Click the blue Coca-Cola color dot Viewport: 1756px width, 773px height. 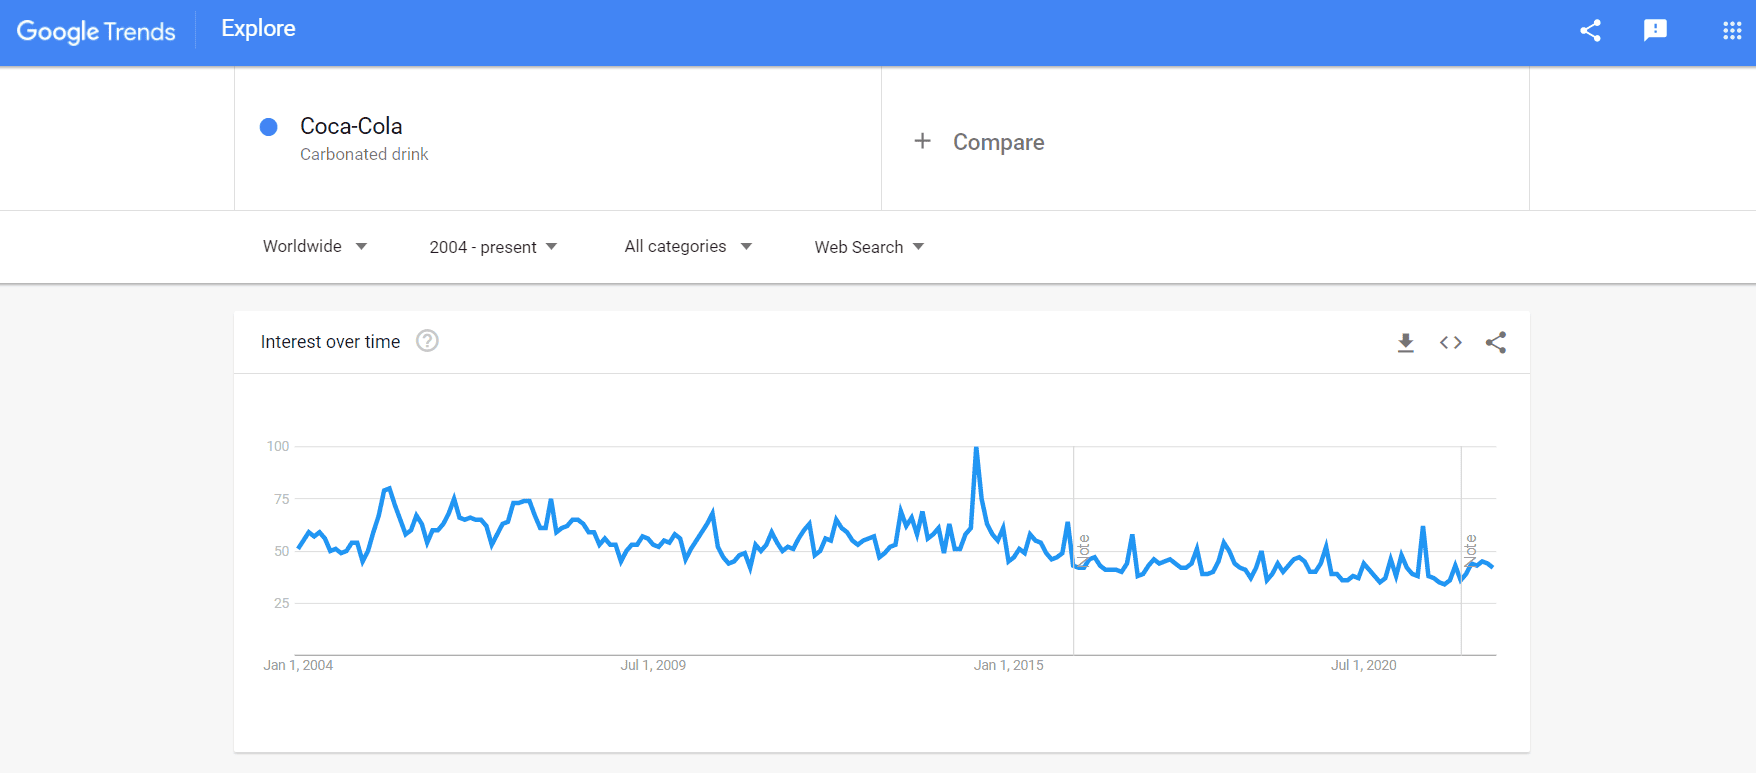pos(268,127)
